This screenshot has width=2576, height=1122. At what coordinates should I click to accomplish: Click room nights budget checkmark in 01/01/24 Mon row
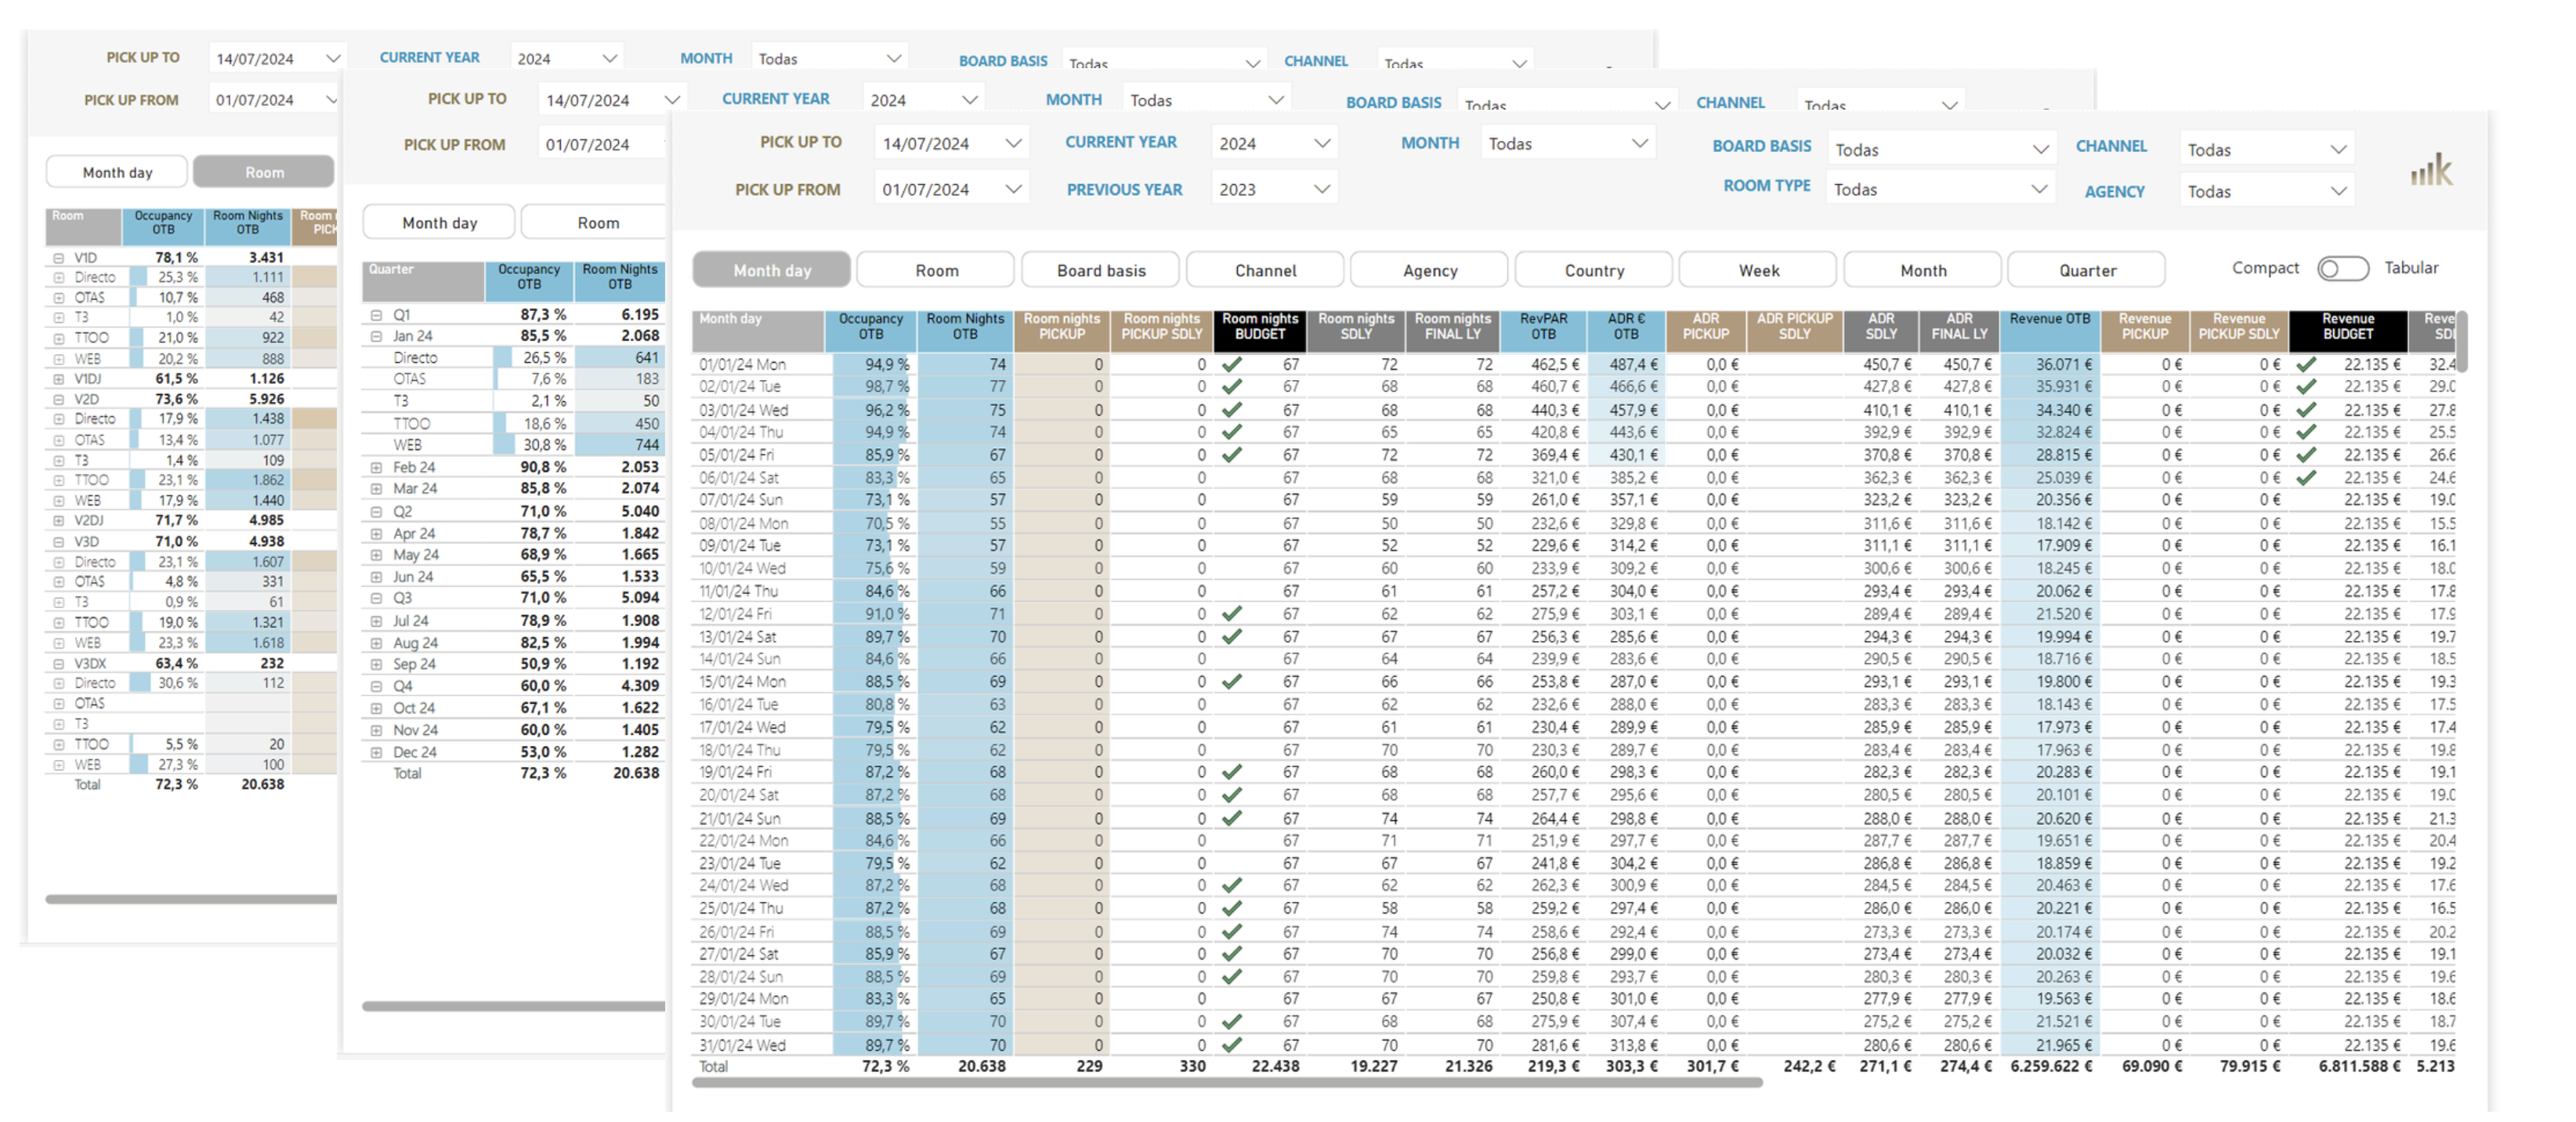pos(1232,365)
